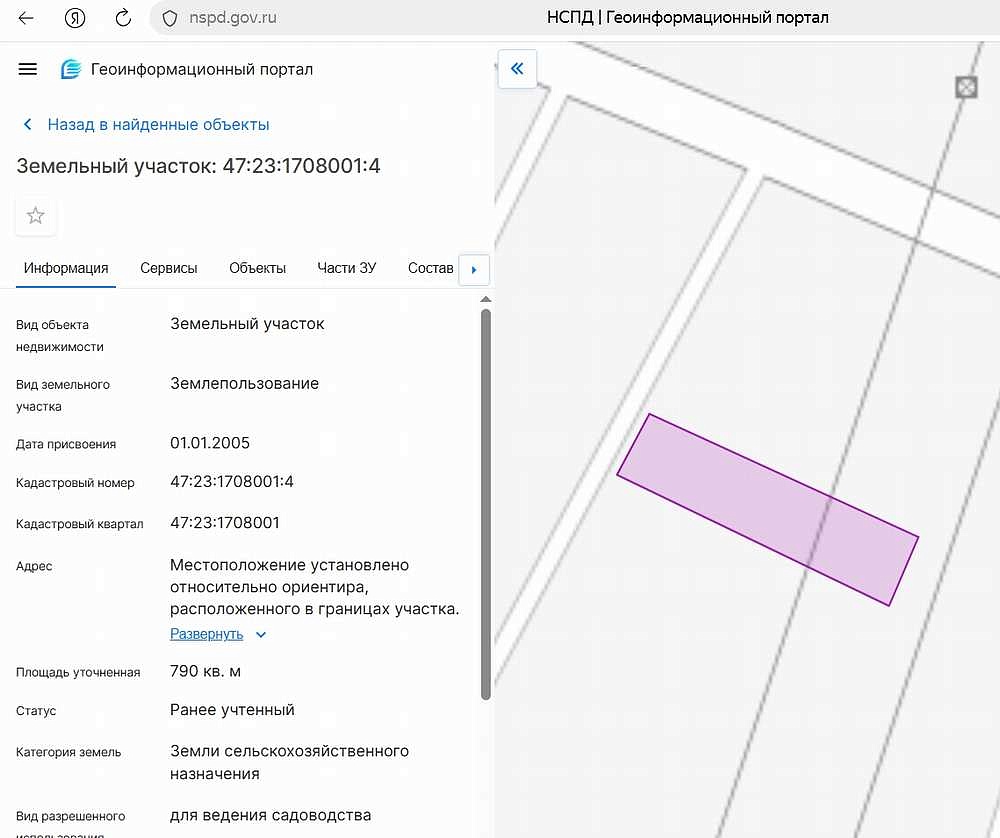Screen dimensions: 1000x838
Task: Click heading Земельный участок: 47:23:1708001:4
Action: (198, 166)
